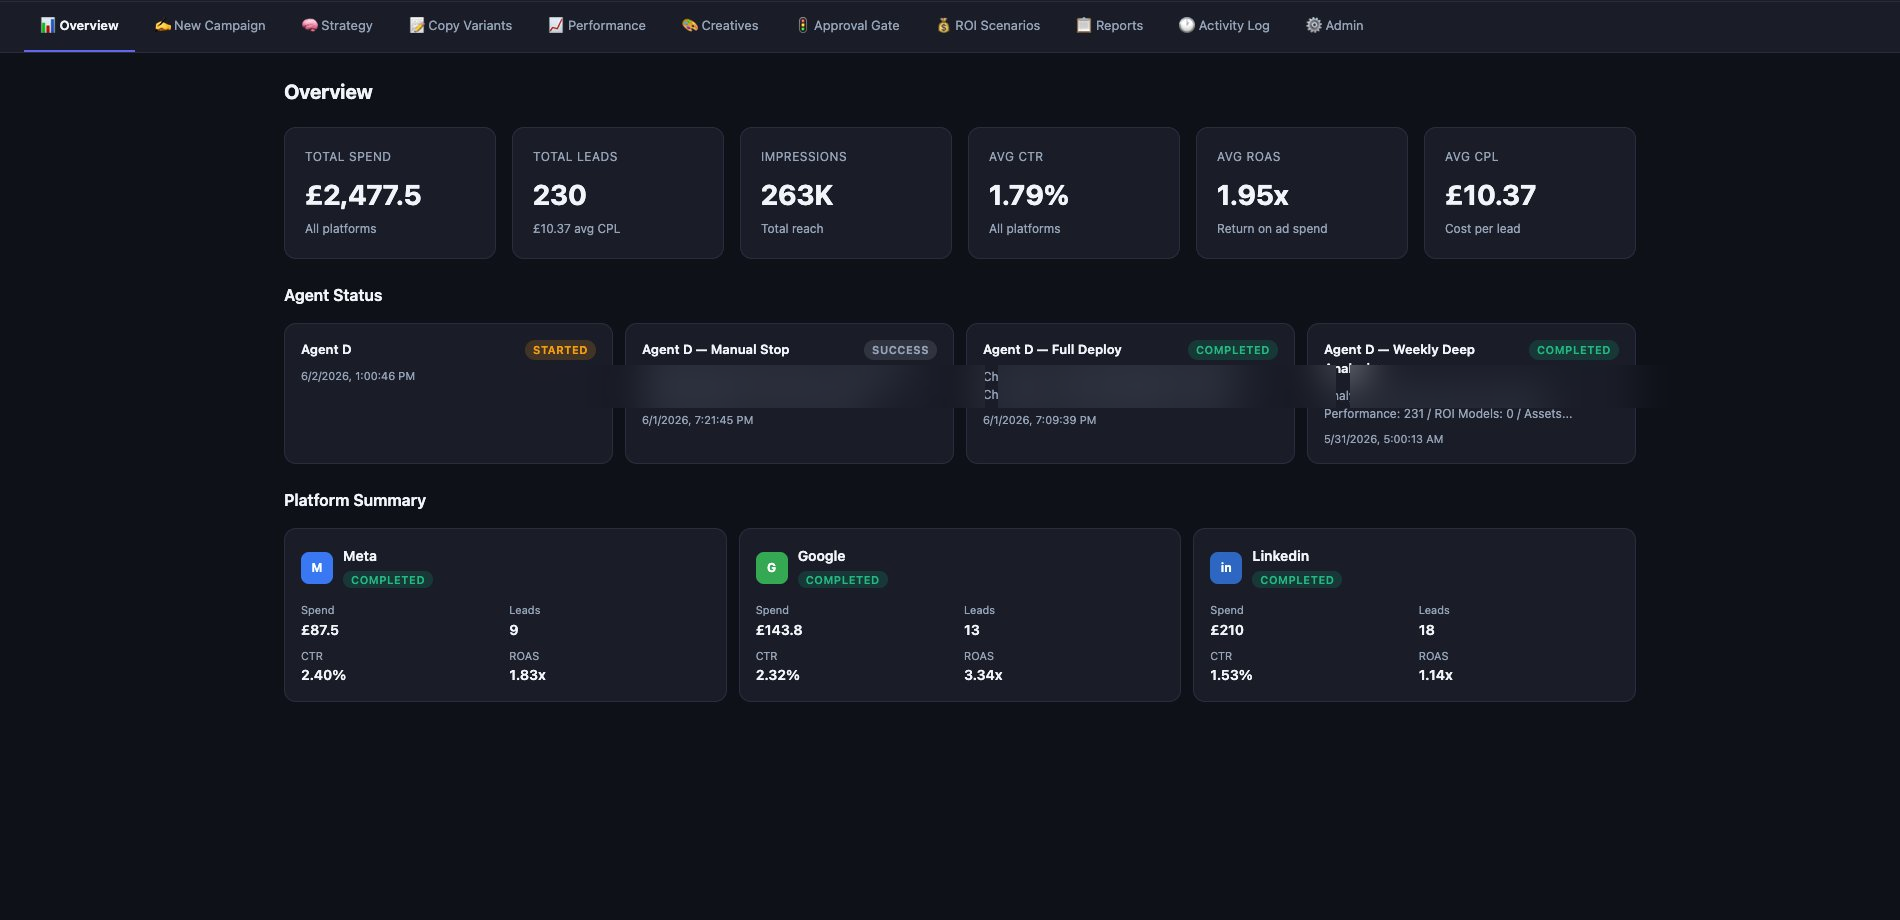Screen dimensions: 1900x920
Task: Click Linkedin ROAS value 1.14x
Action: pos(1436,675)
